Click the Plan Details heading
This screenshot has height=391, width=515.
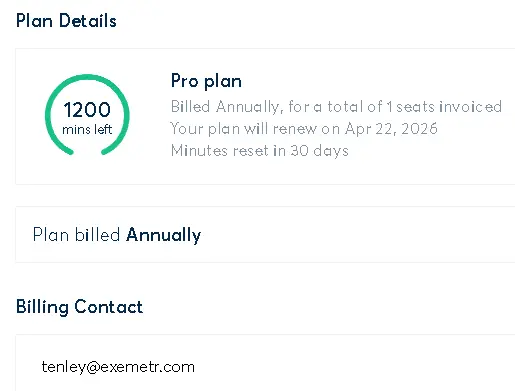point(66,21)
